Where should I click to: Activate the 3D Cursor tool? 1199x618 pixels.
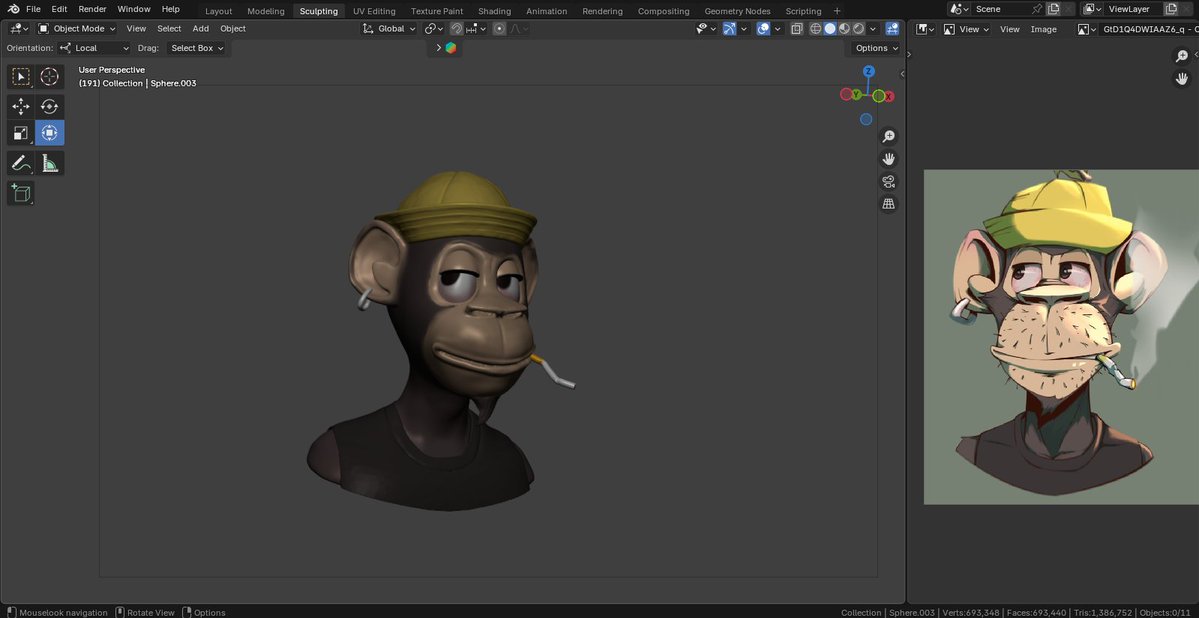[x=50, y=76]
